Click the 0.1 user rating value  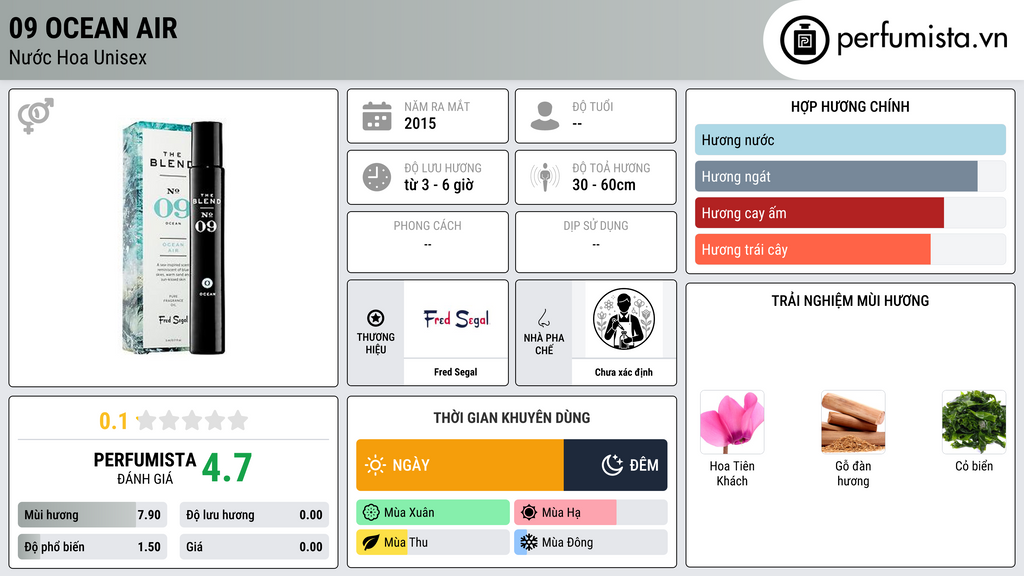114,421
